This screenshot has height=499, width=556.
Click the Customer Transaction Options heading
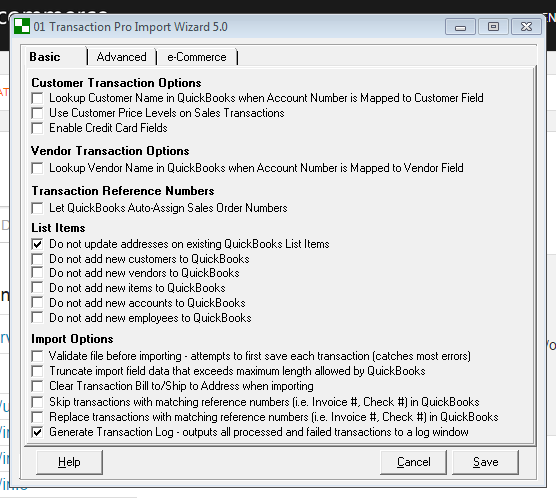click(x=116, y=83)
